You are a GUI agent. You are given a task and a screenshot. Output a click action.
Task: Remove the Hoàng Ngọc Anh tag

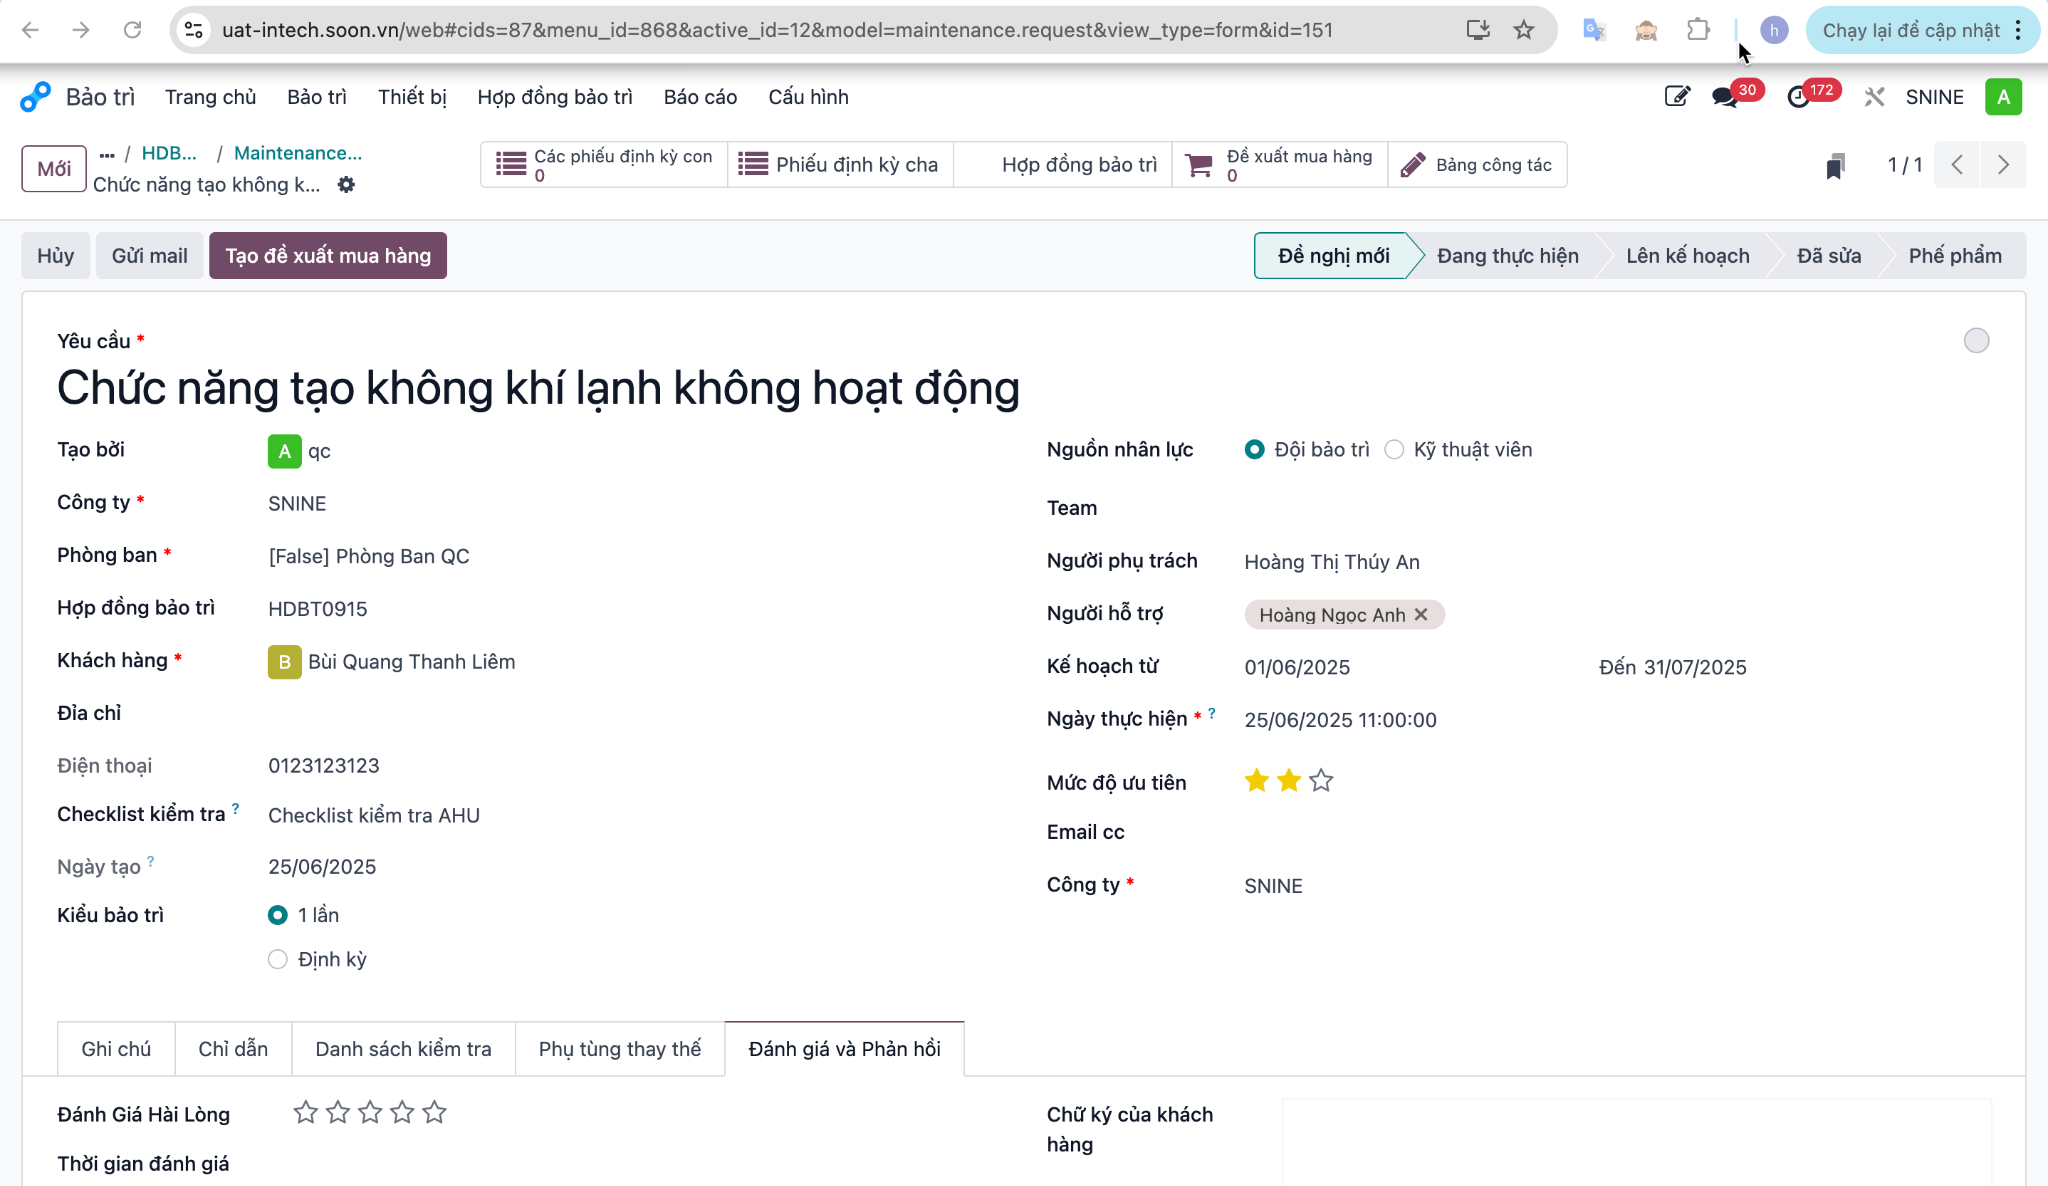(x=1421, y=614)
